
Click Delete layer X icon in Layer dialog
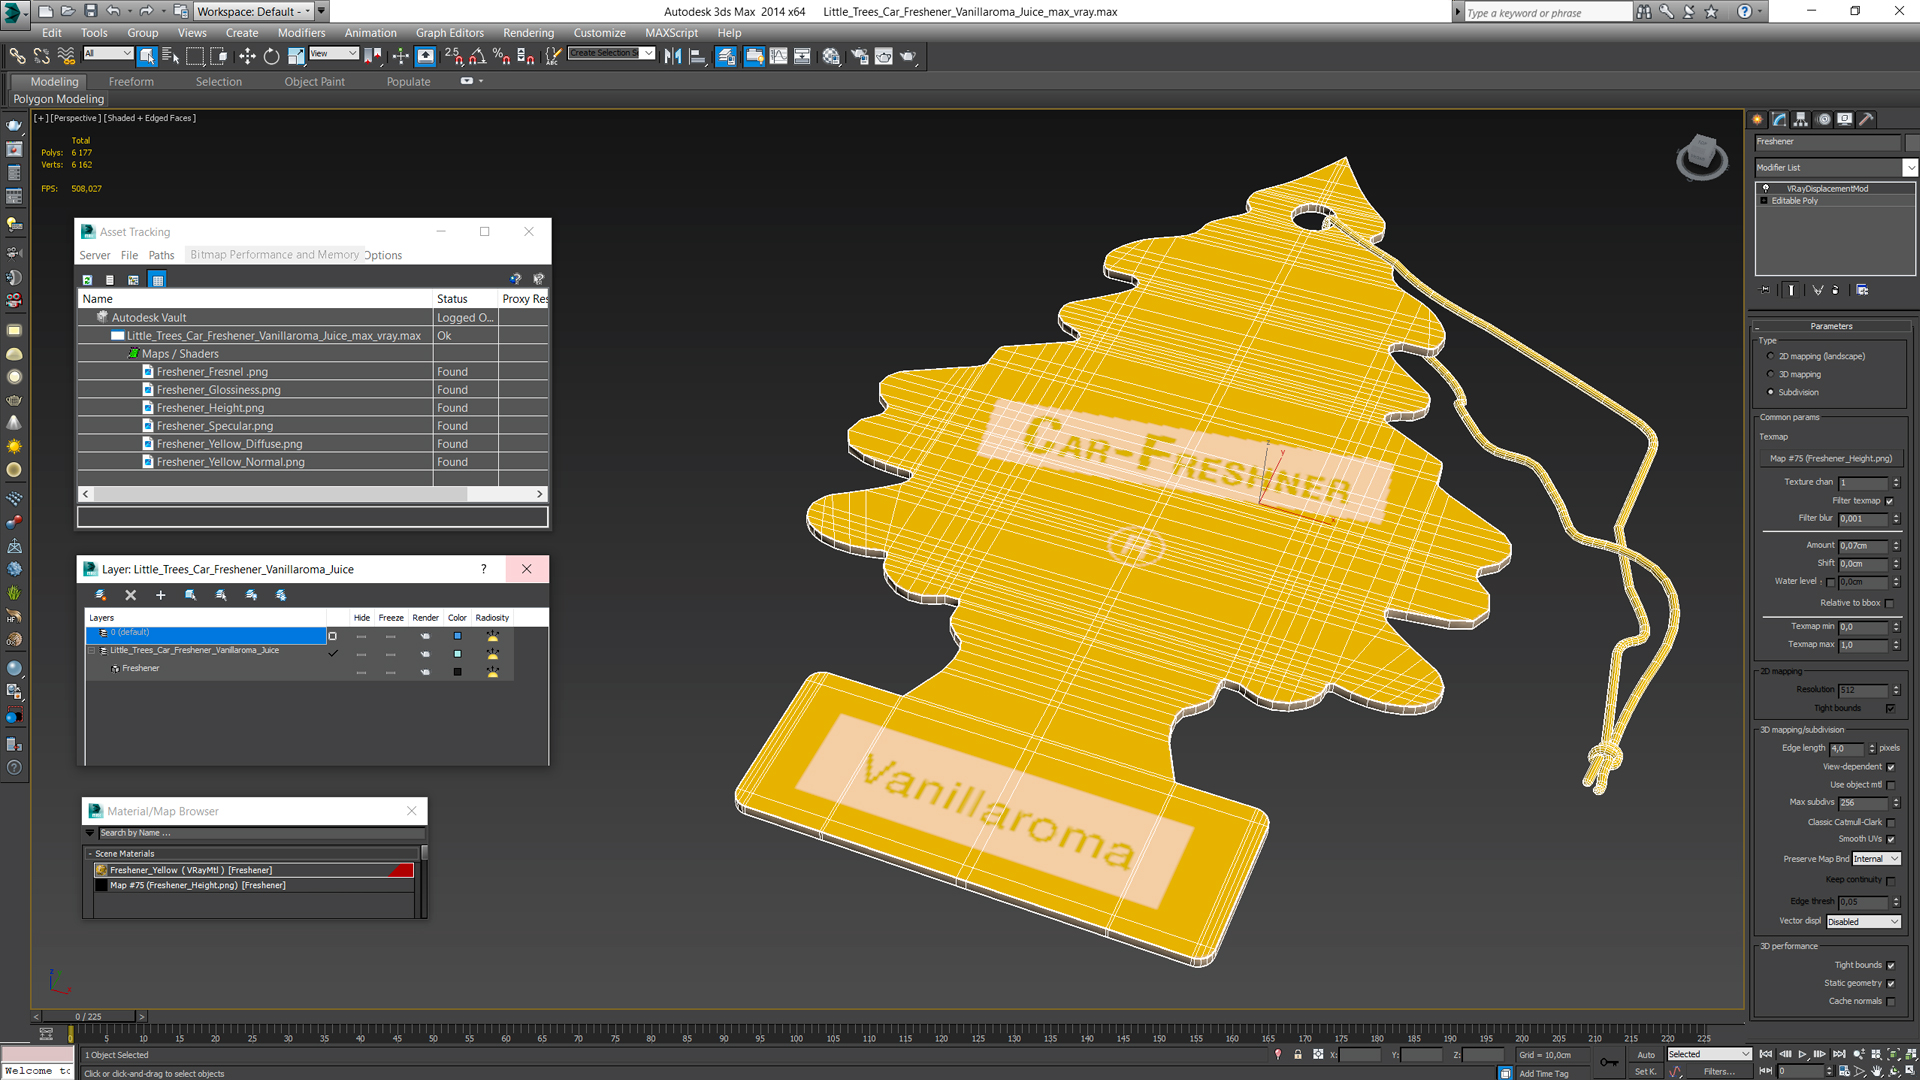pos(130,595)
